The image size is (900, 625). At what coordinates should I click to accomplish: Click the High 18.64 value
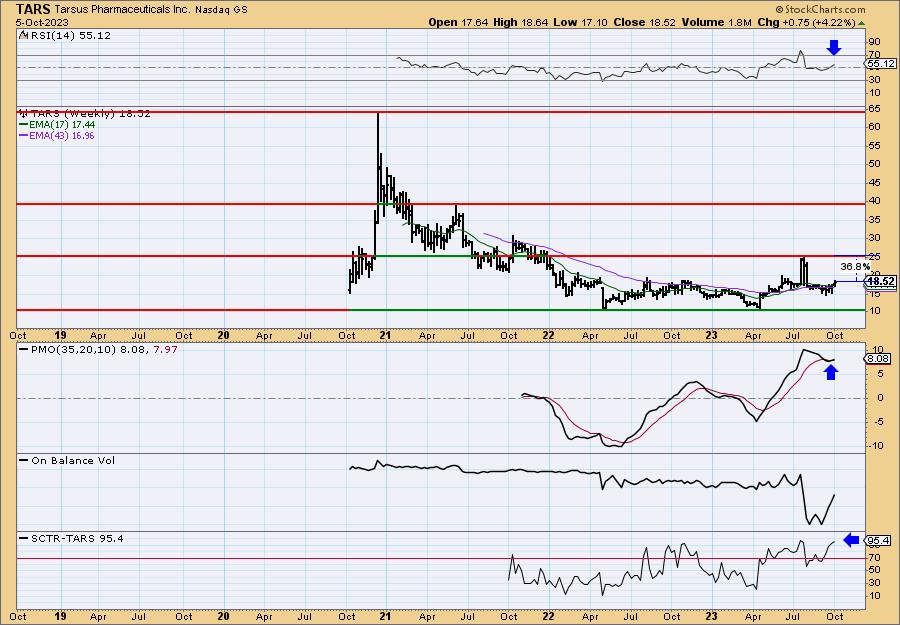(x=521, y=22)
